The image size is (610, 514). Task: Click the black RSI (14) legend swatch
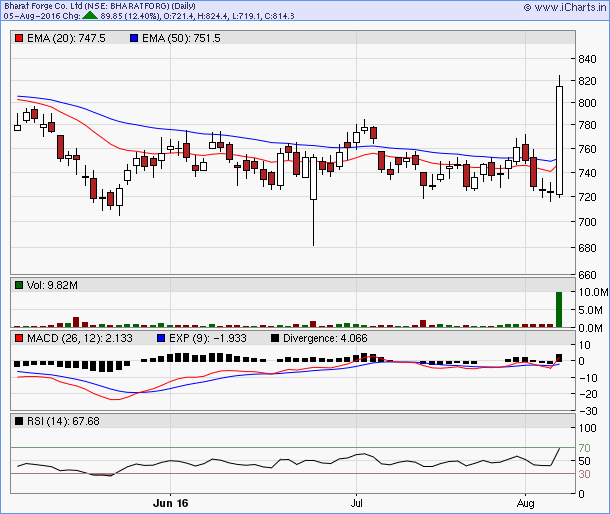[x=19, y=421]
